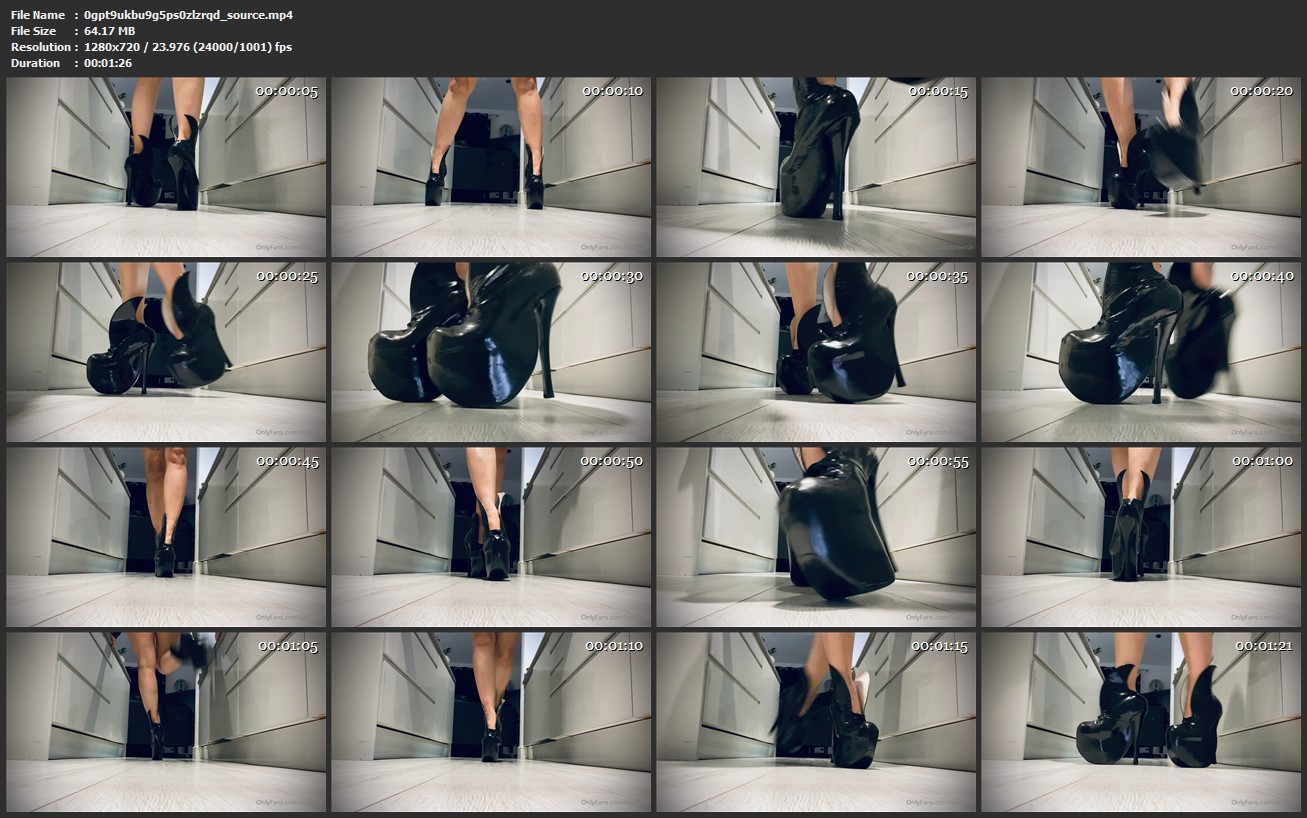Select the 00:01:26 duration value
The image size is (1307, 818).
tap(108, 63)
